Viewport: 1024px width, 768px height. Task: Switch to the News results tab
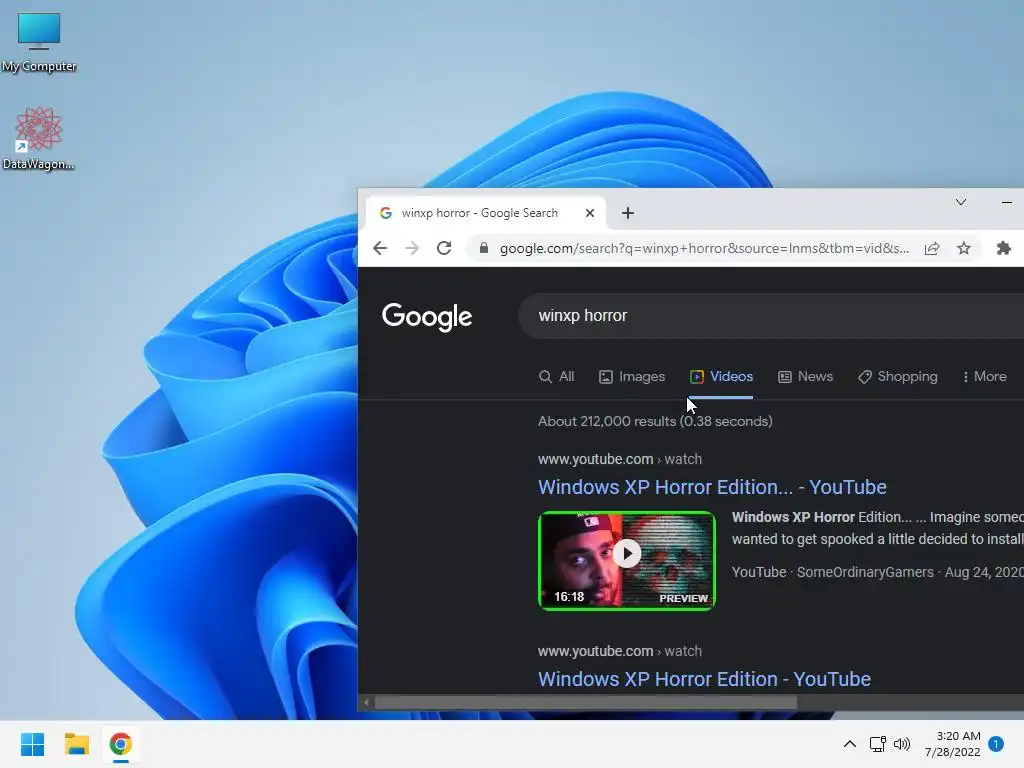click(806, 377)
